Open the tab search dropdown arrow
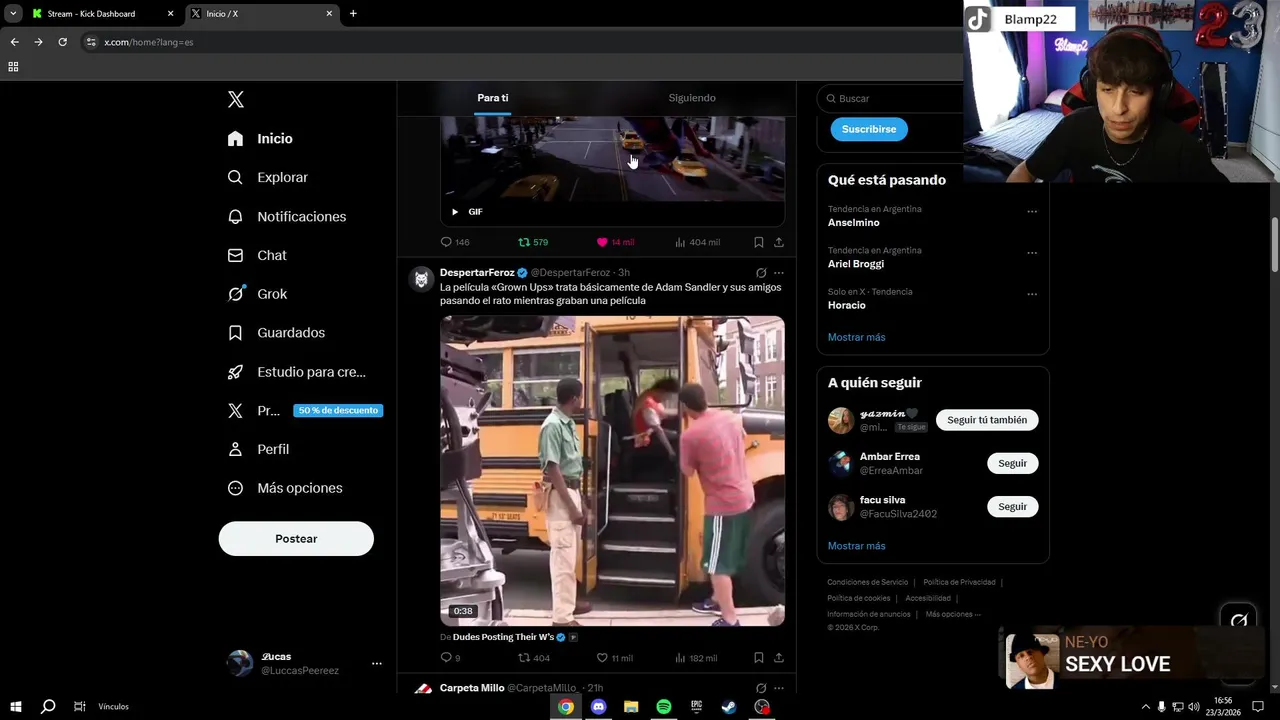Image resolution: width=1280 pixels, height=720 pixels. click(13, 14)
